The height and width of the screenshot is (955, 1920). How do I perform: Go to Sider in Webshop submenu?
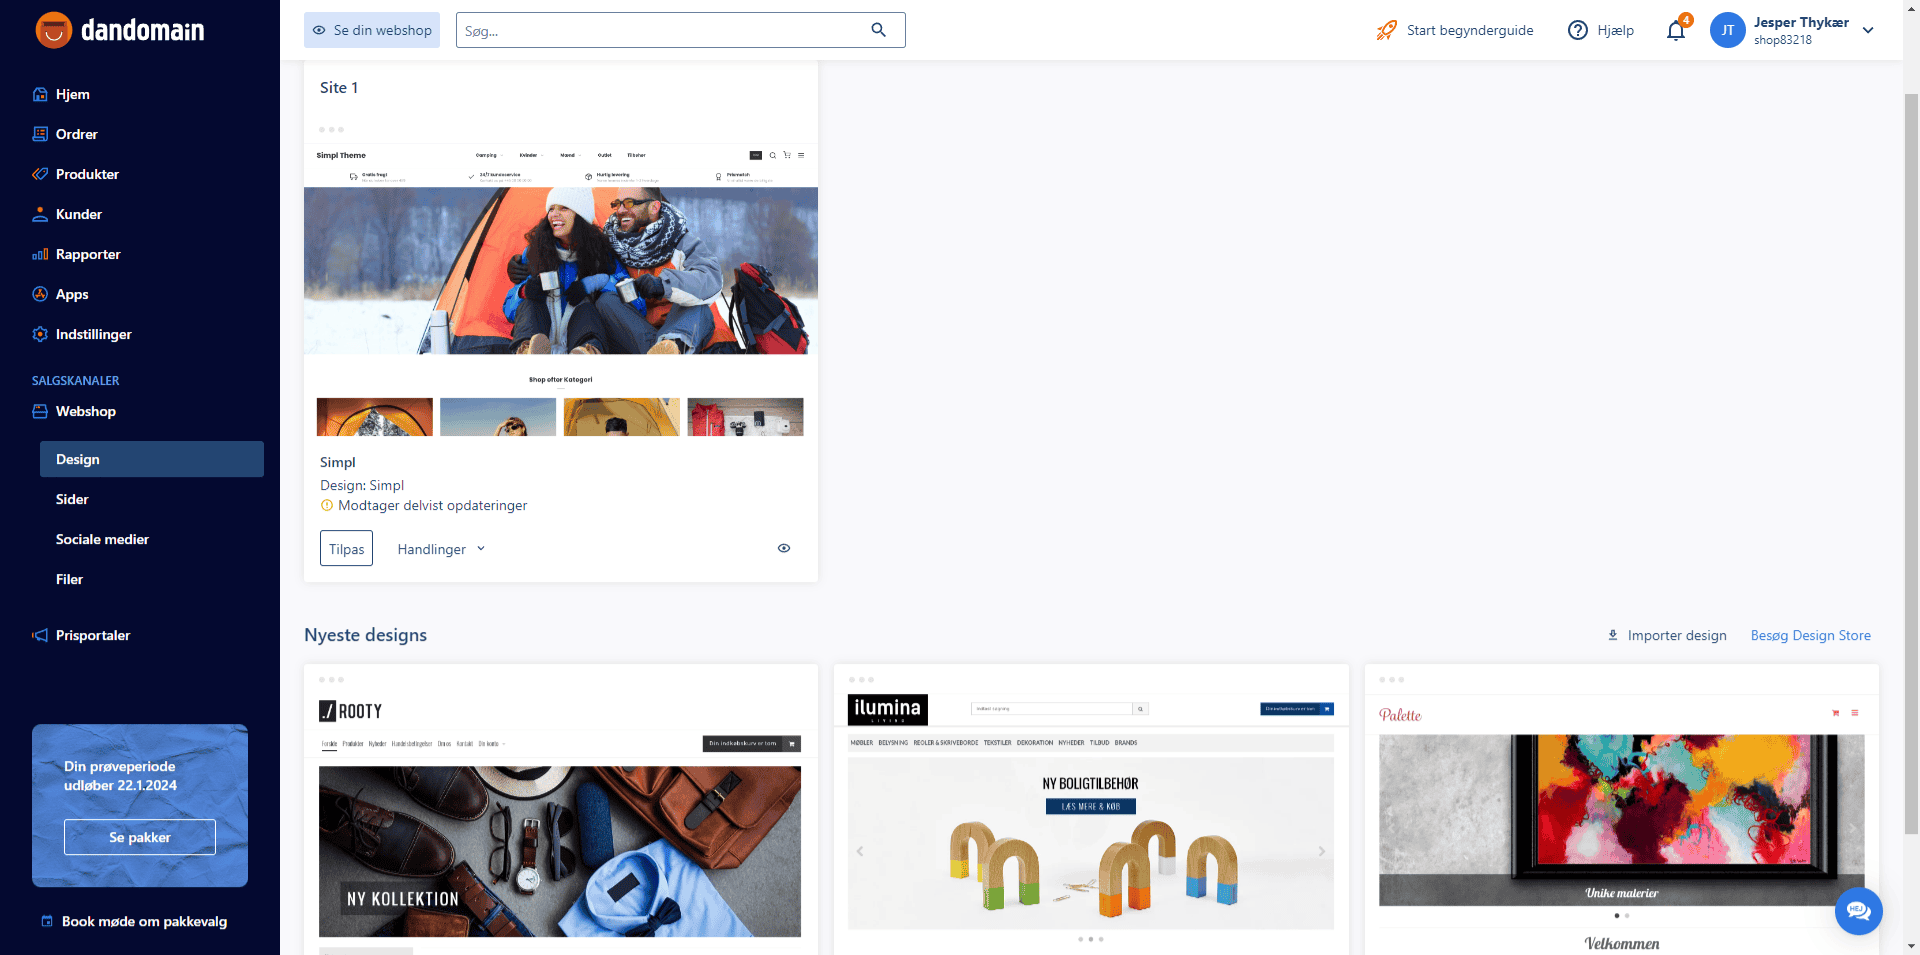click(72, 499)
